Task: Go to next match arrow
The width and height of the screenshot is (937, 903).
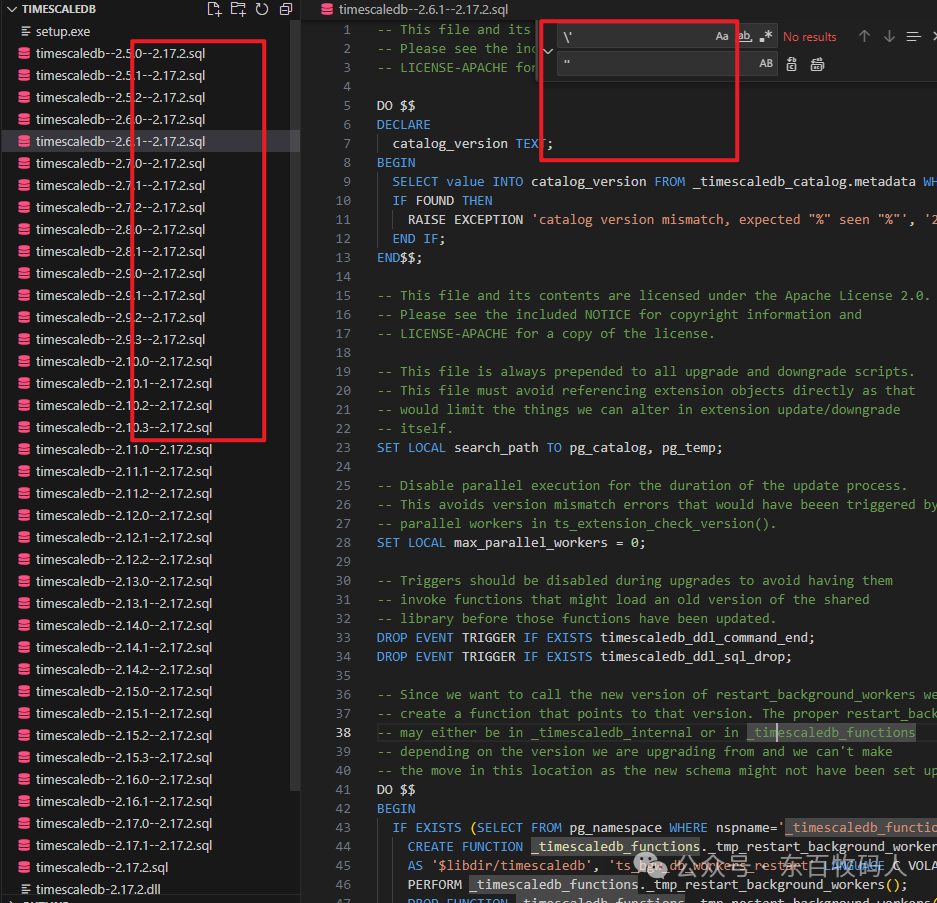Action: click(x=889, y=36)
